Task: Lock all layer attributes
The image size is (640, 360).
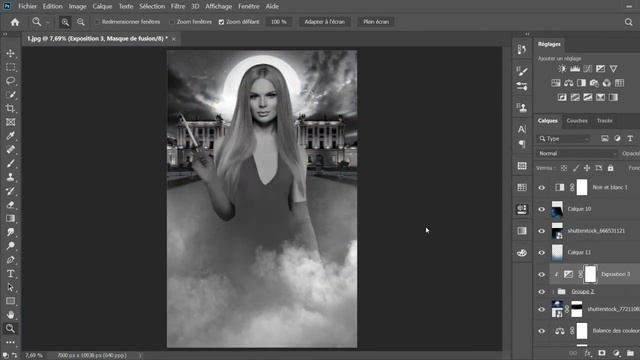Action: click(610, 168)
